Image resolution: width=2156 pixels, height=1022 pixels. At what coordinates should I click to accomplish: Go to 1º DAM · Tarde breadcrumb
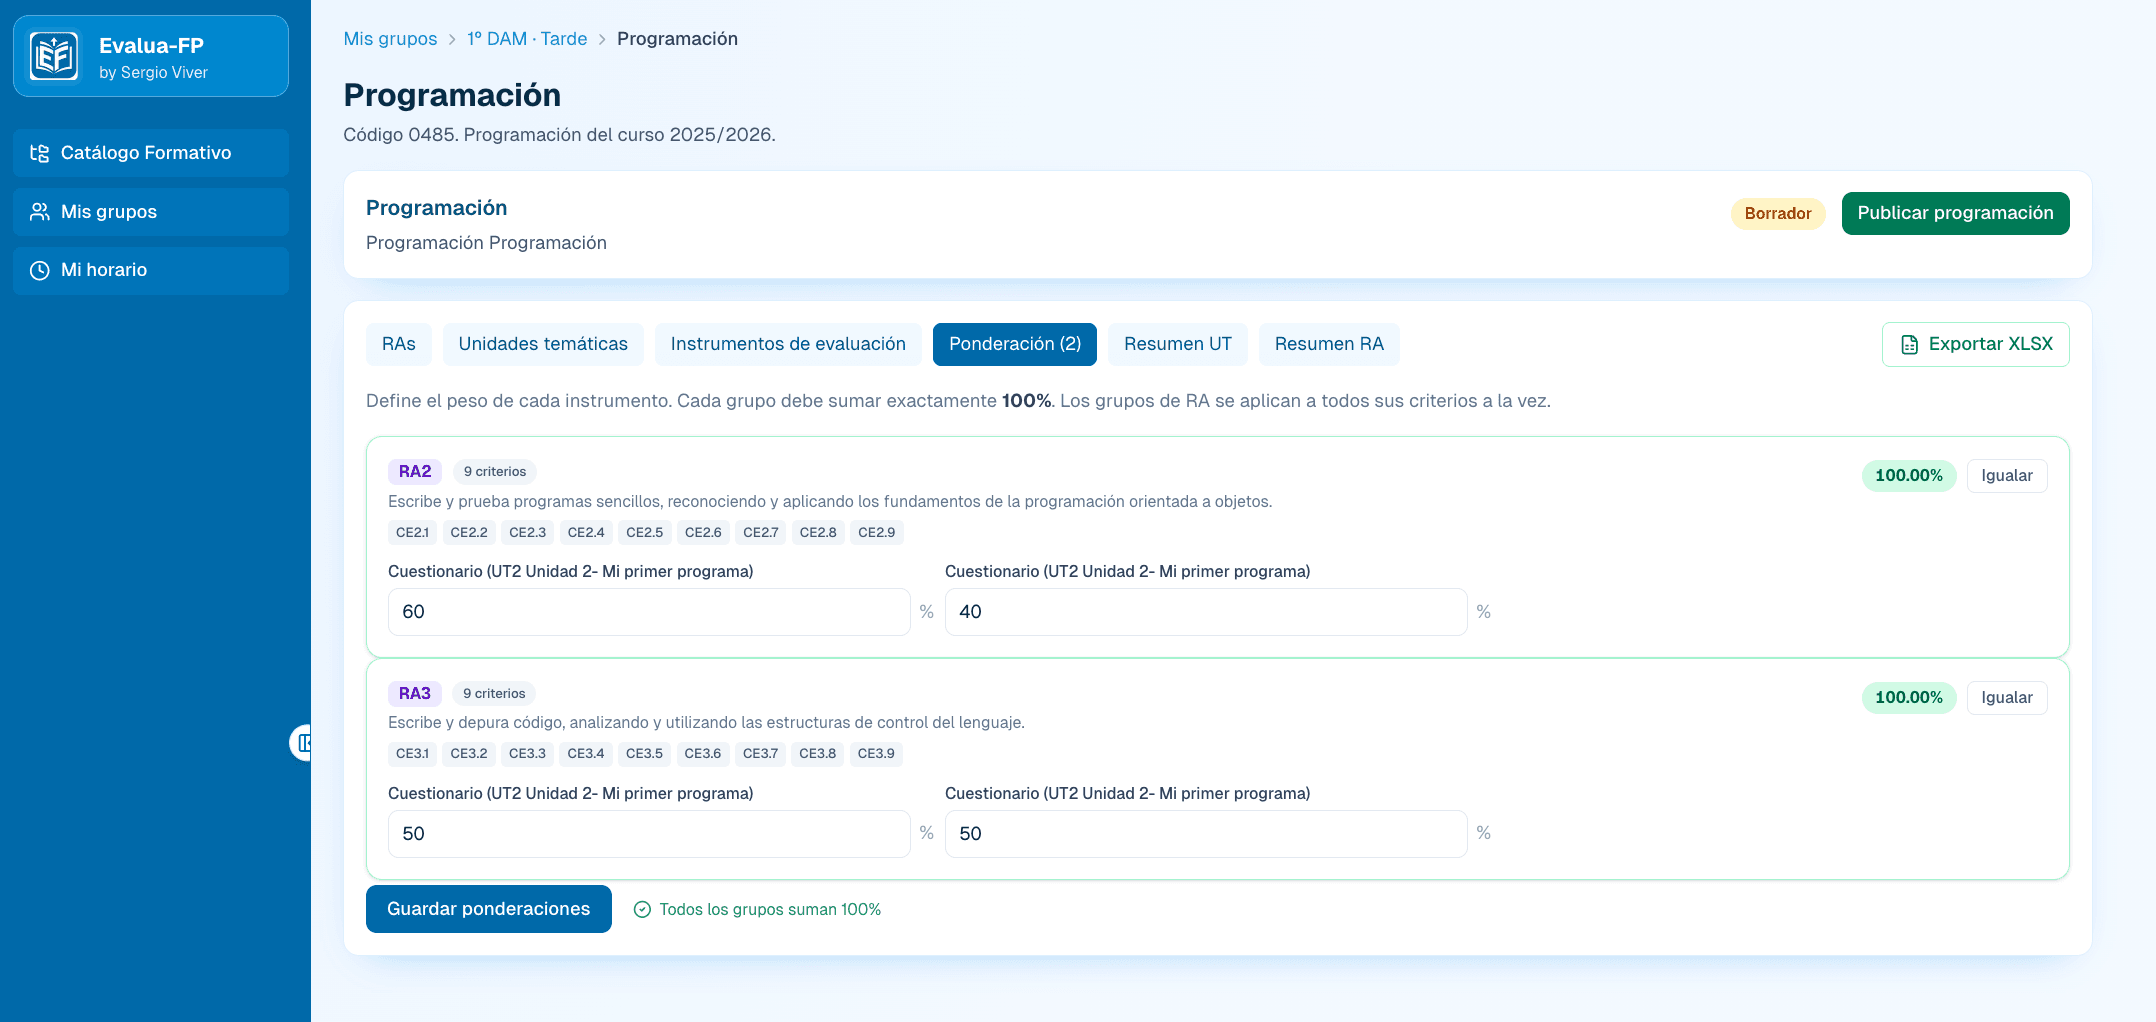click(527, 39)
